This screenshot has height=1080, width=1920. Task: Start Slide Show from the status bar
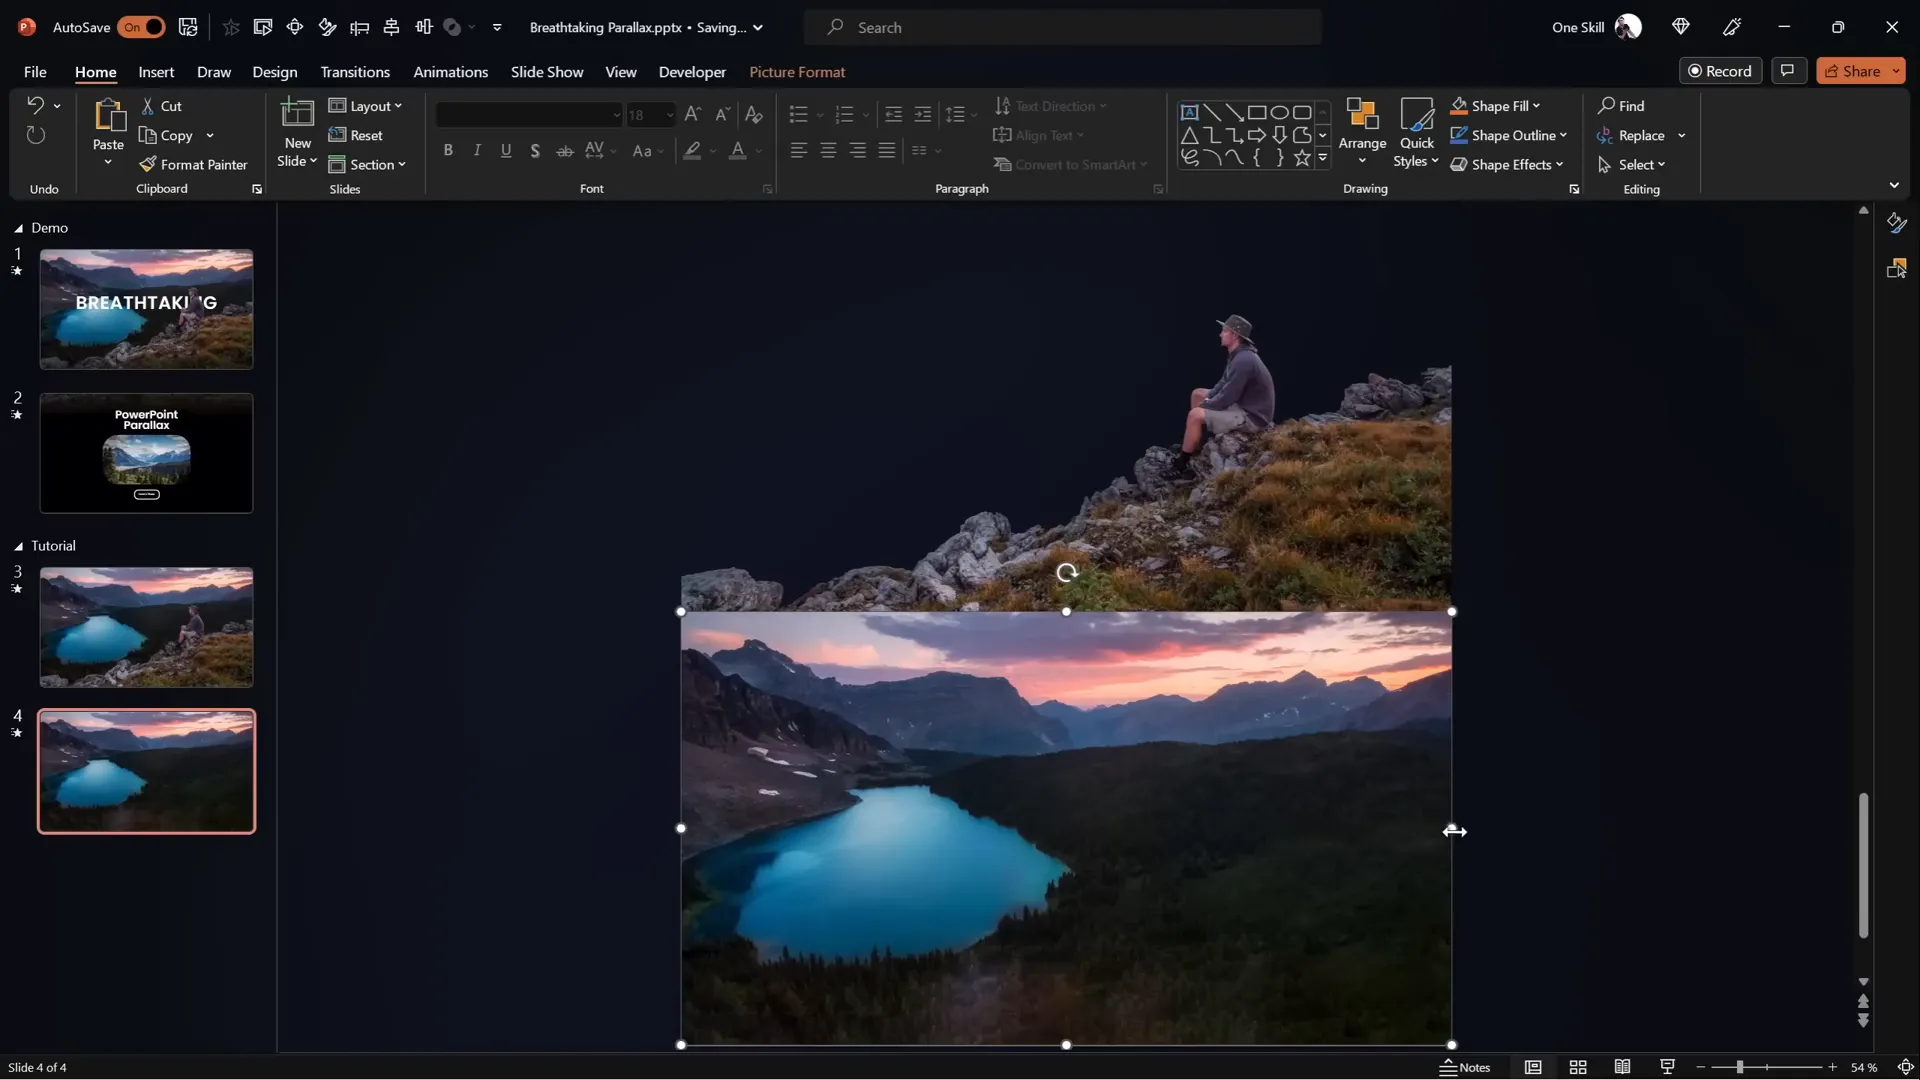[x=1666, y=1067]
